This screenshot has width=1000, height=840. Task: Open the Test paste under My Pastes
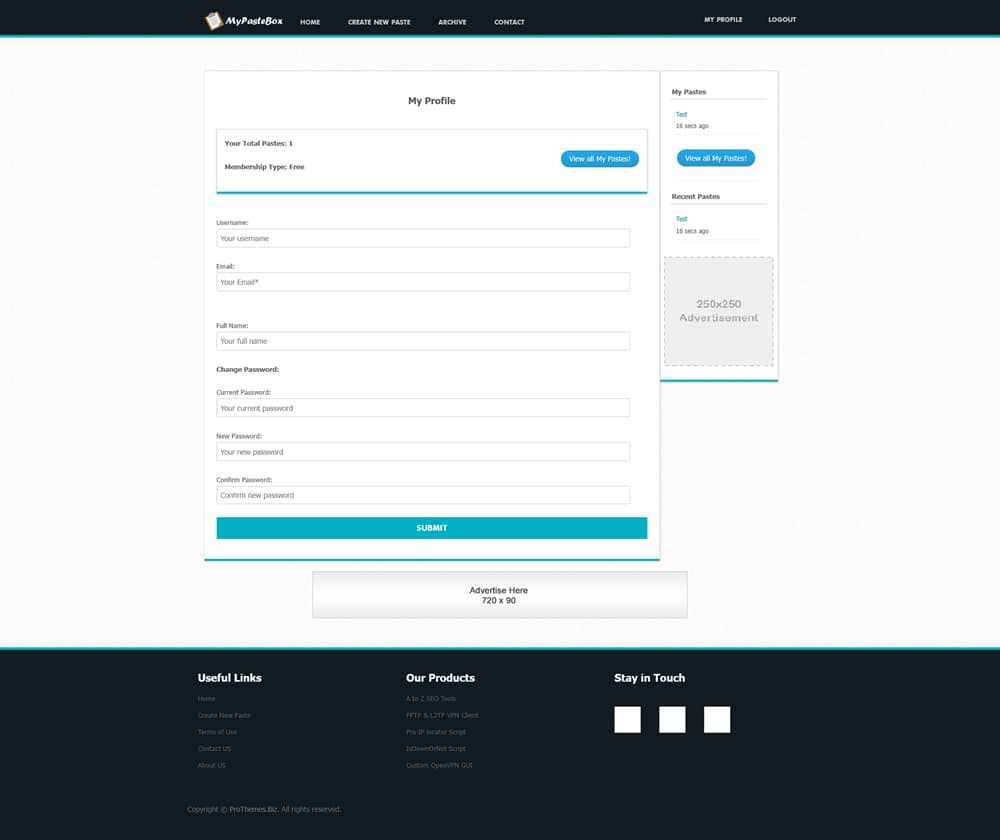tap(681, 115)
